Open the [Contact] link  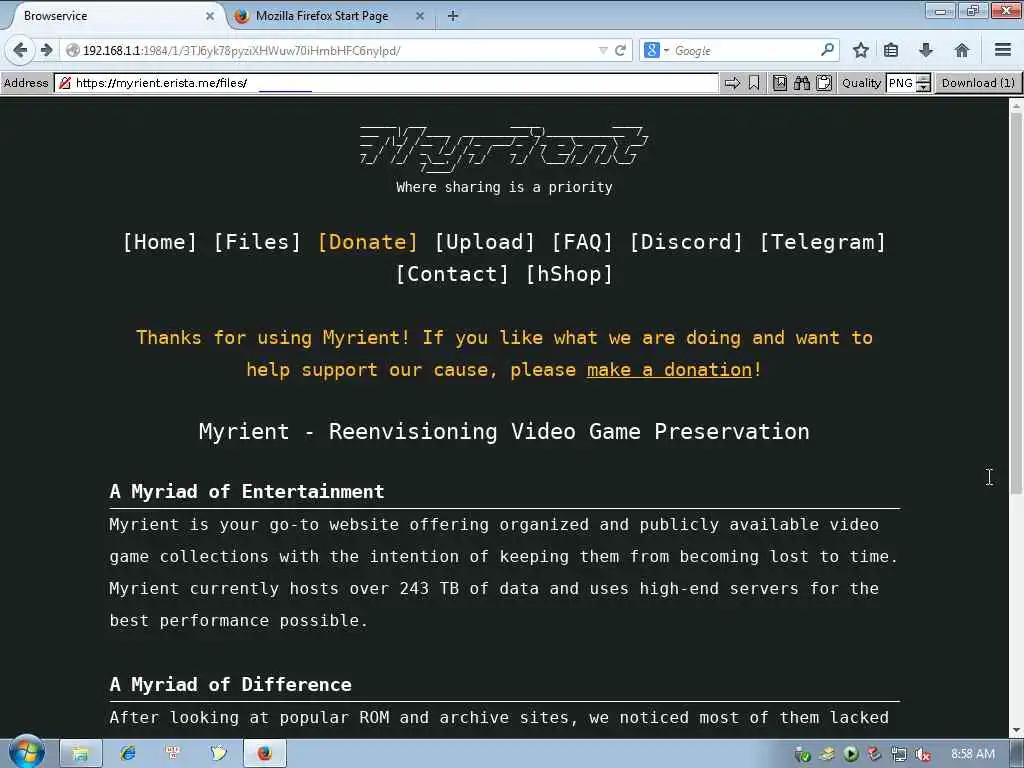[452, 274]
